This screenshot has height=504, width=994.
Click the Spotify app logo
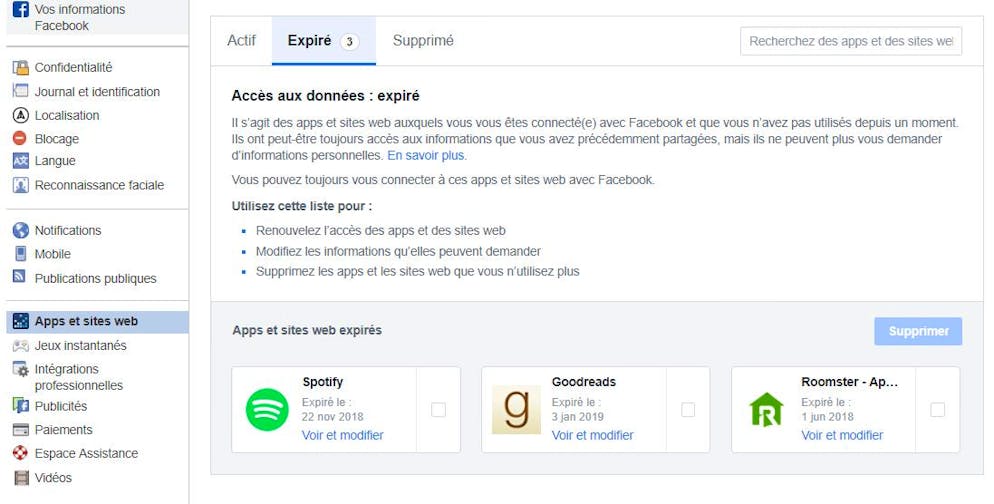(x=267, y=410)
